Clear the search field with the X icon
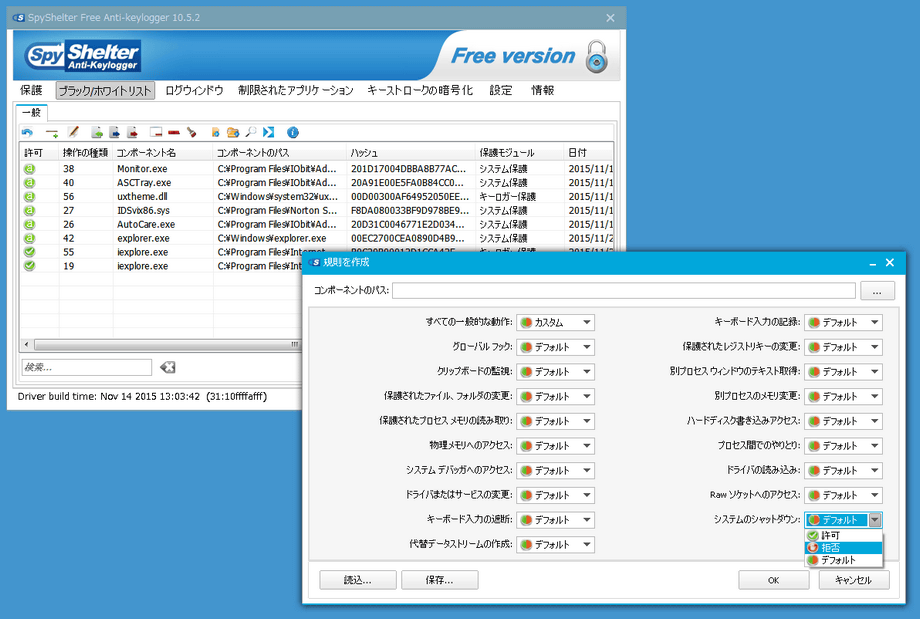Screen dimensions: 920x619 (x=167, y=367)
